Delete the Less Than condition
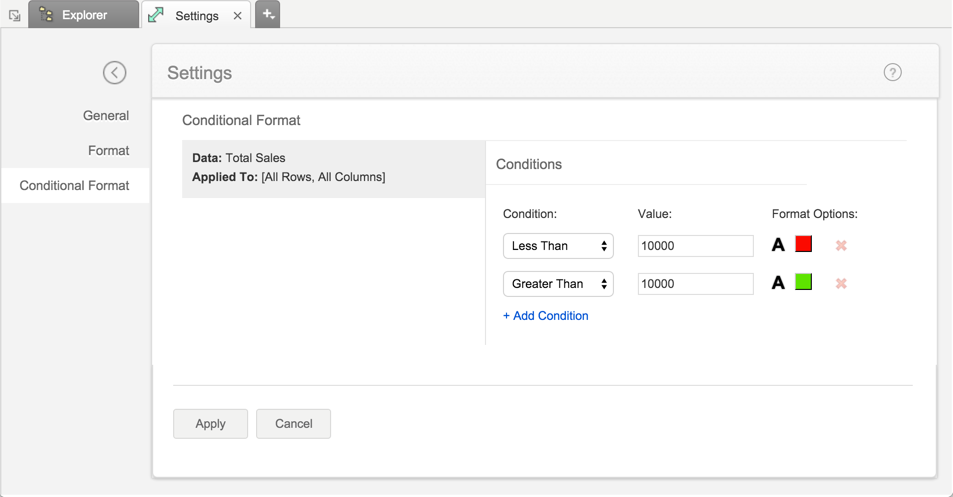Viewport: 953px width, 497px height. [x=841, y=245]
